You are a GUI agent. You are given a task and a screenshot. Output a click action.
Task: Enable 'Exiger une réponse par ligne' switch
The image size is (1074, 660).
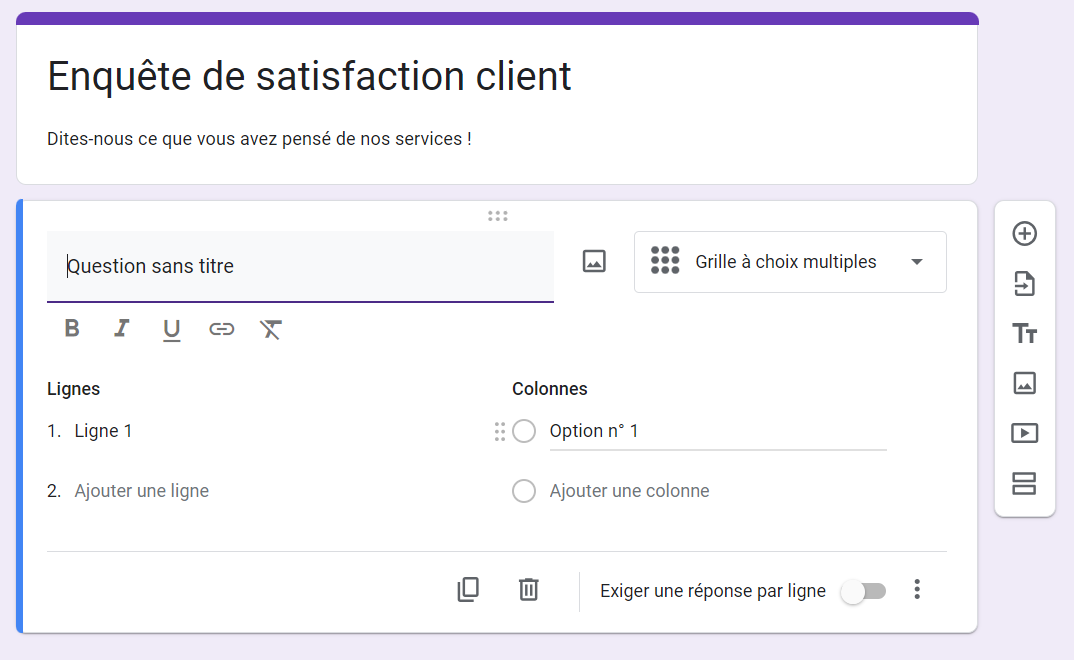[x=863, y=591]
